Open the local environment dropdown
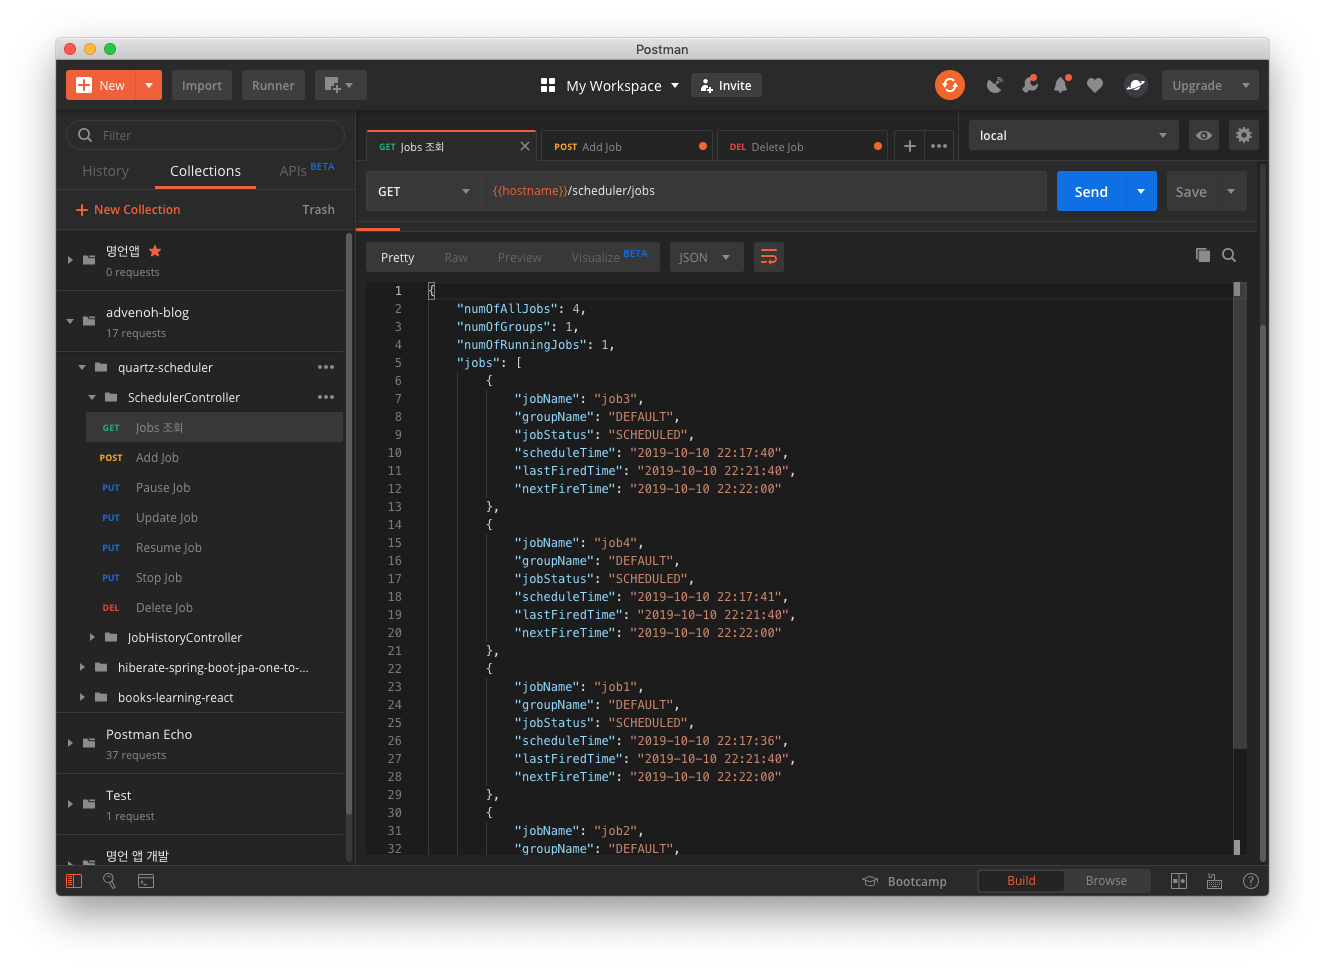Image resolution: width=1325 pixels, height=970 pixels. [1072, 135]
